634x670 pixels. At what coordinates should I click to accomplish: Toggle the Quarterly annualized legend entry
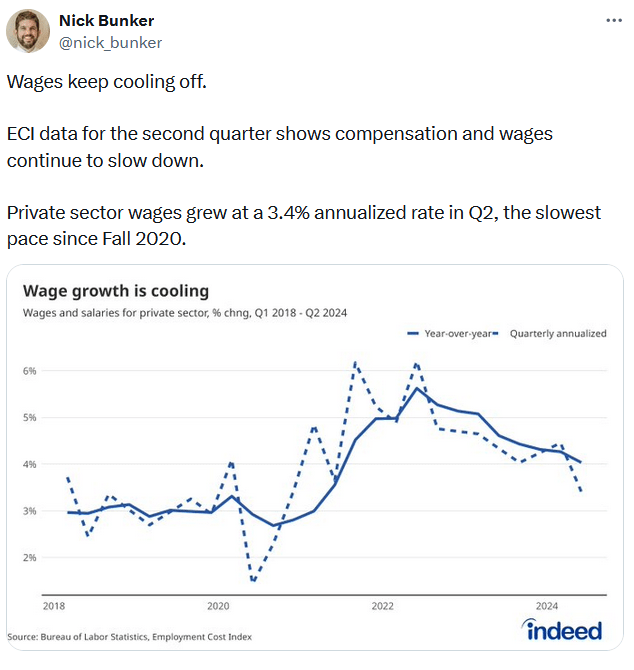coord(558,334)
